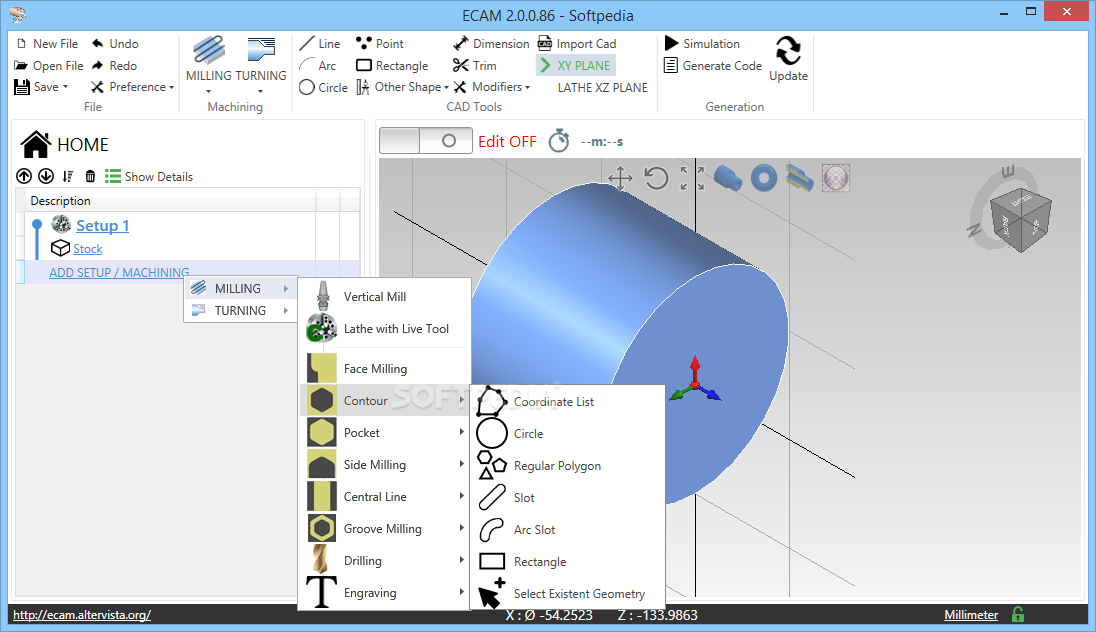Click the sort list icon
Viewport: 1096px width, 632px height.
pyautogui.click(x=68, y=176)
